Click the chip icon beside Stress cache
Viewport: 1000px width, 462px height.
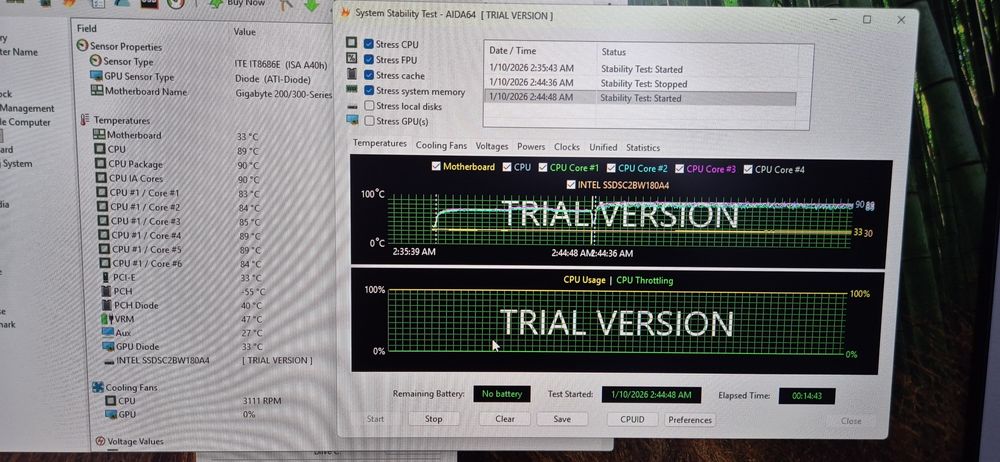[351, 73]
